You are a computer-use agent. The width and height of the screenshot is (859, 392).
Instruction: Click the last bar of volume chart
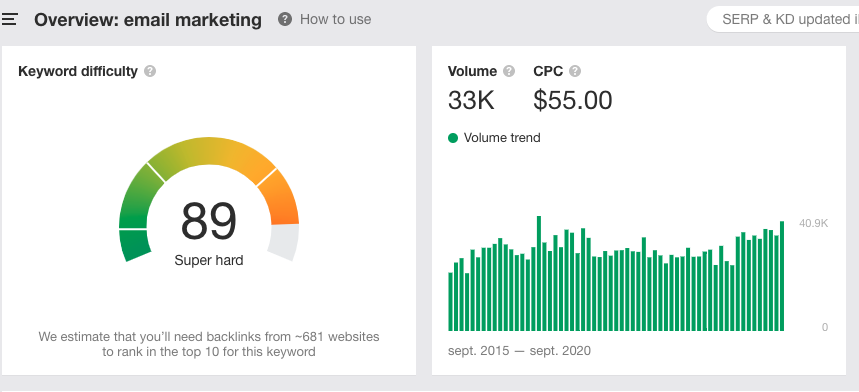click(782, 276)
